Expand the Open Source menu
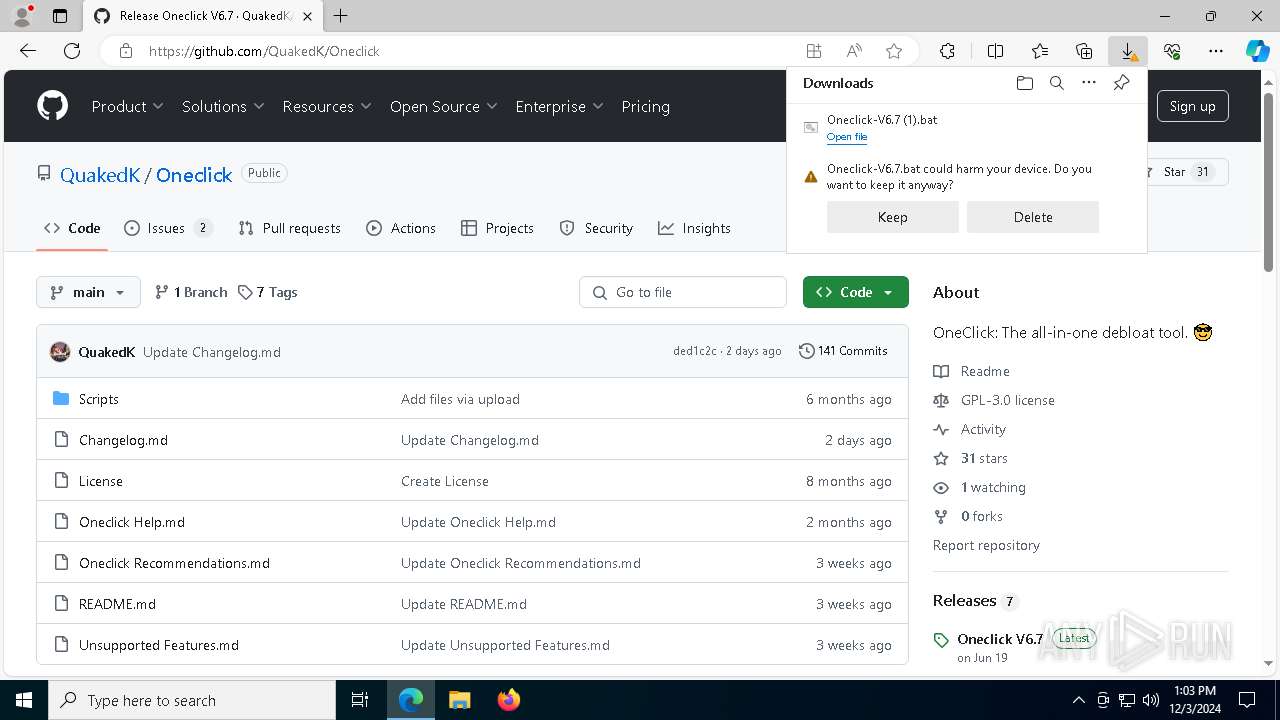The width and height of the screenshot is (1280, 720). point(443,106)
